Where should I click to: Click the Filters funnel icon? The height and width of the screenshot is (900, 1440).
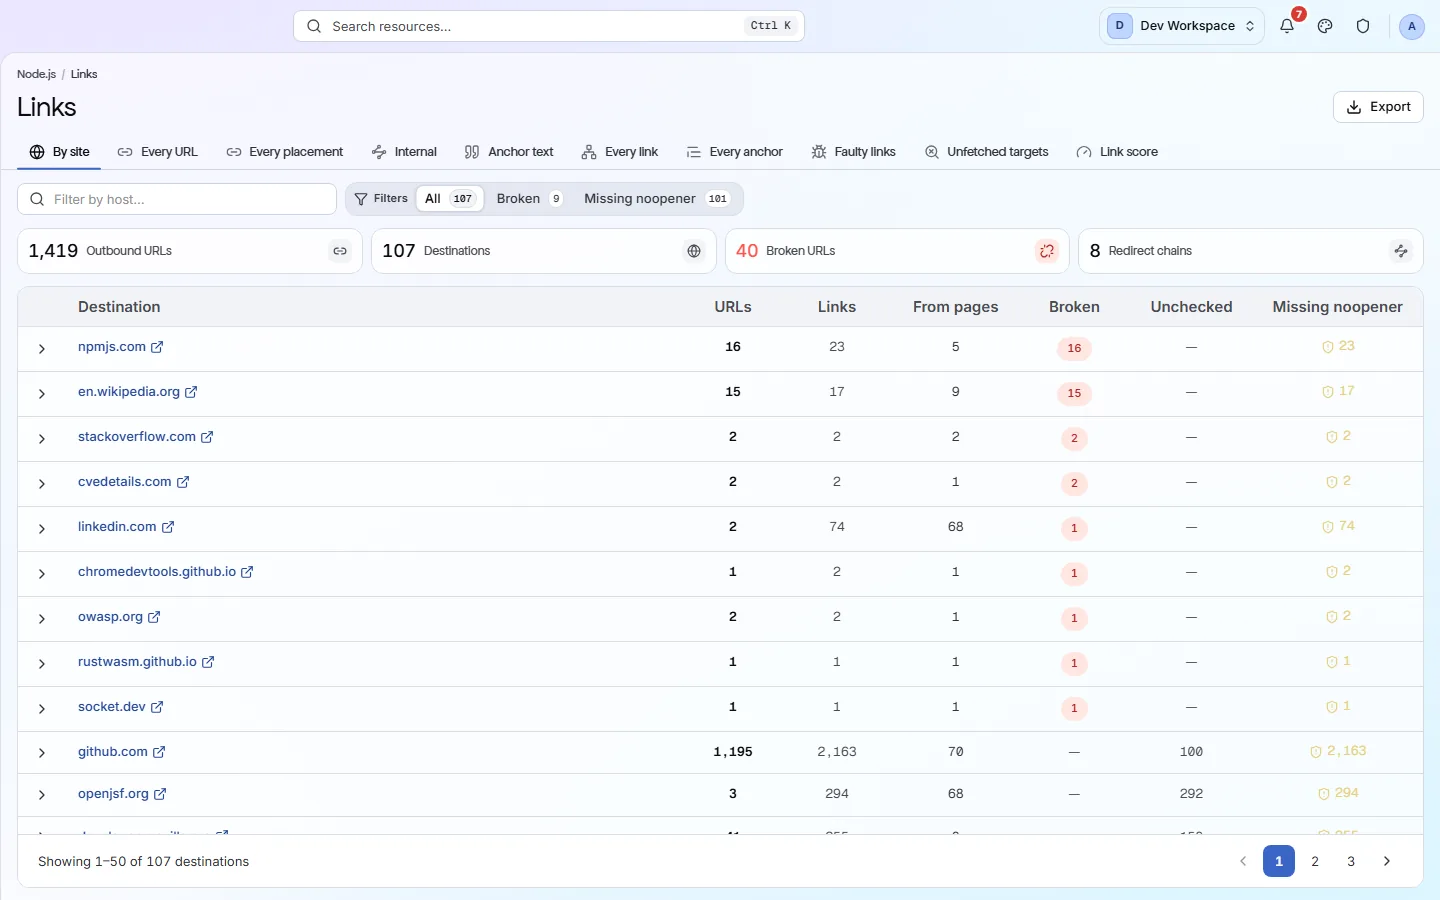361,199
